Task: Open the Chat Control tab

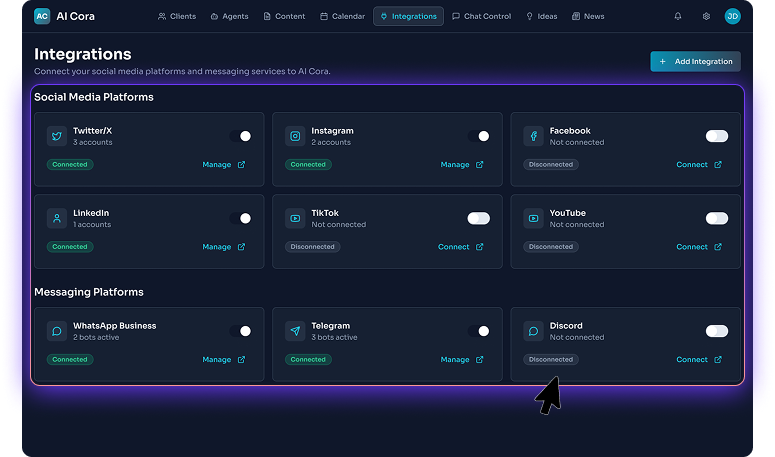Action: (481, 16)
